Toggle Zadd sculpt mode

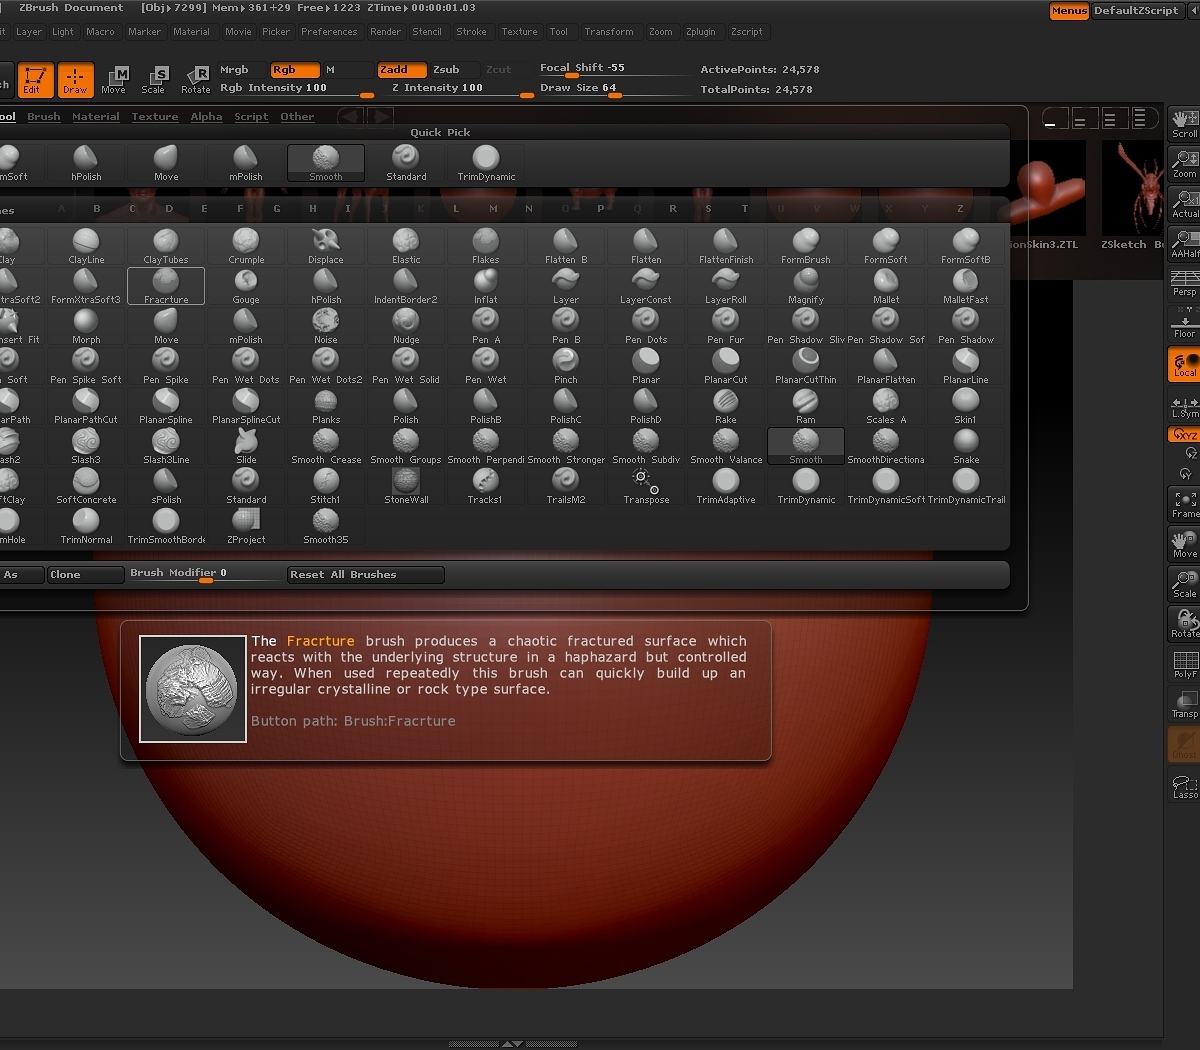coord(402,70)
